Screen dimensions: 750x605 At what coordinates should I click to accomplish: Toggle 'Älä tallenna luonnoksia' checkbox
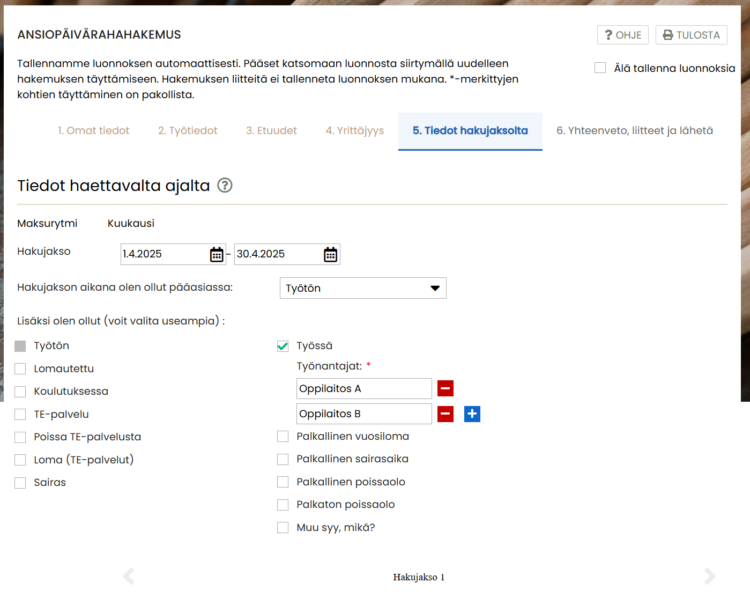pyautogui.click(x=600, y=67)
